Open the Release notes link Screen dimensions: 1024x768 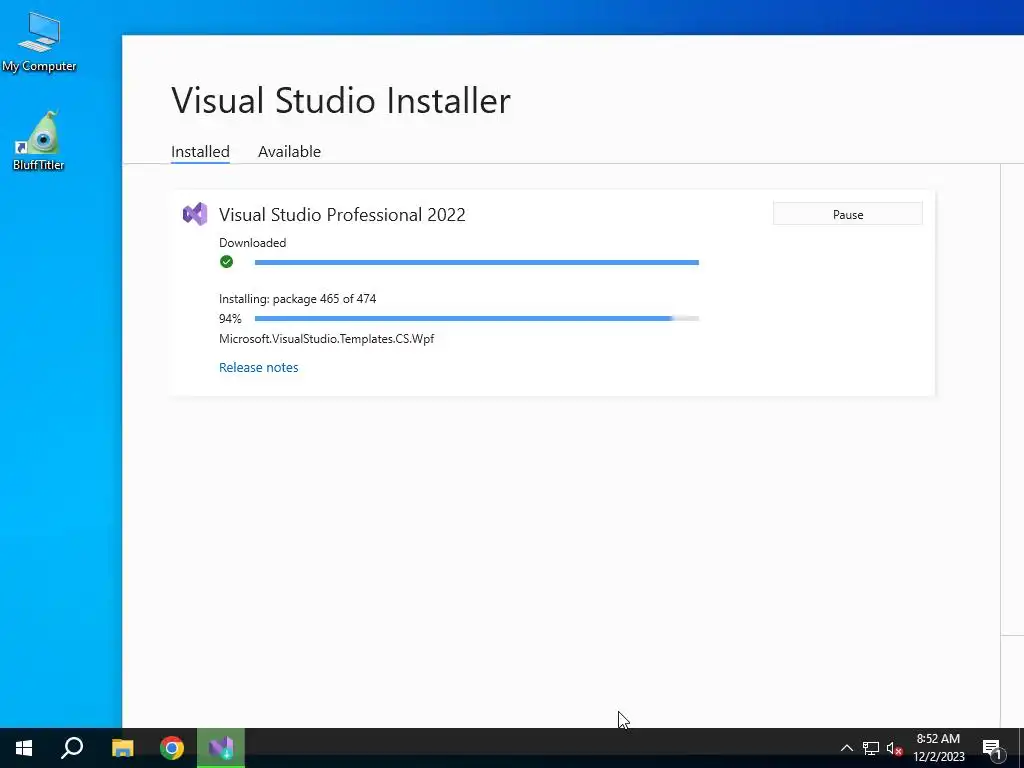pyautogui.click(x=259, y=367)
